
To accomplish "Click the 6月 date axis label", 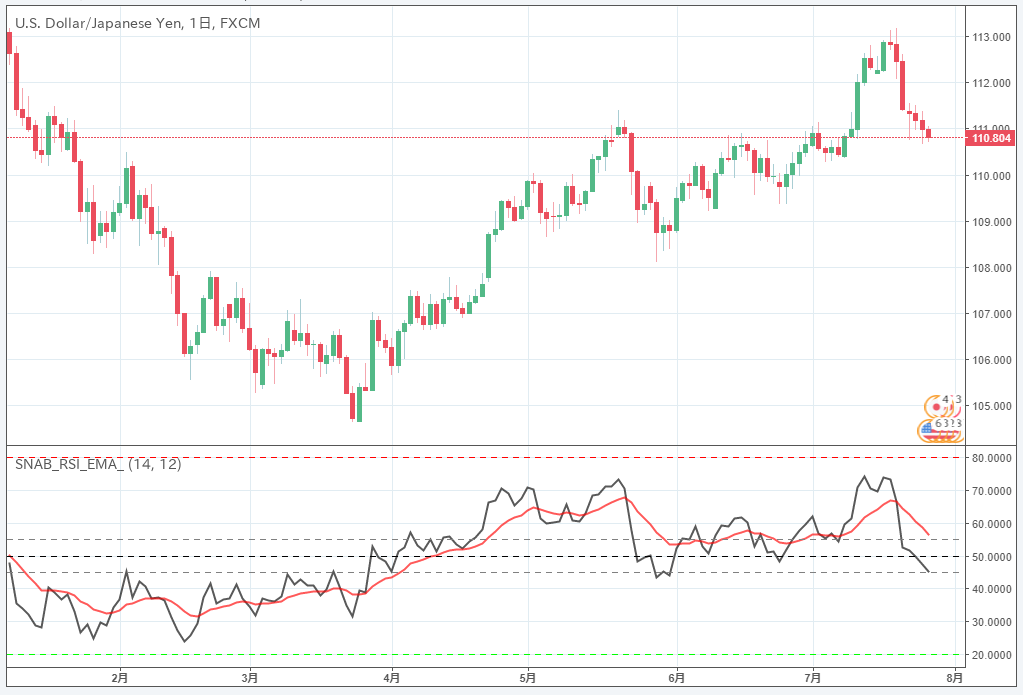I will 677,678.
